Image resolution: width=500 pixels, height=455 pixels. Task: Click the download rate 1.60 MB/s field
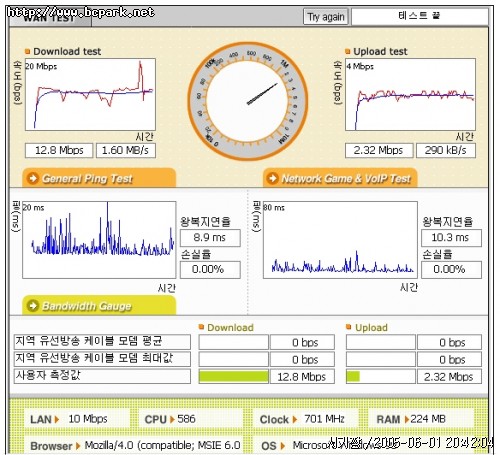coord(126,150)
